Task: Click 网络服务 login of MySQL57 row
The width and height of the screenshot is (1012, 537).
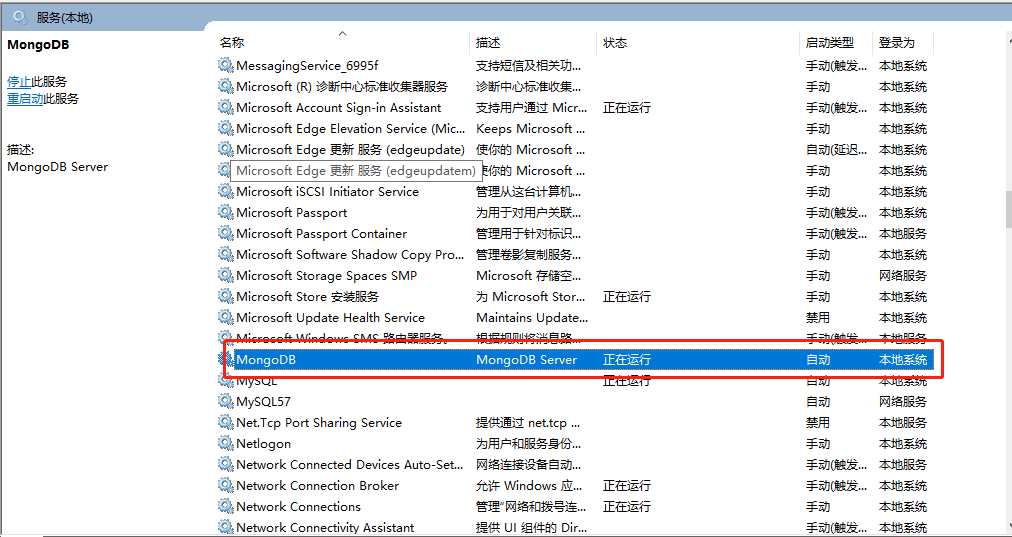Action: click(902, 401)
